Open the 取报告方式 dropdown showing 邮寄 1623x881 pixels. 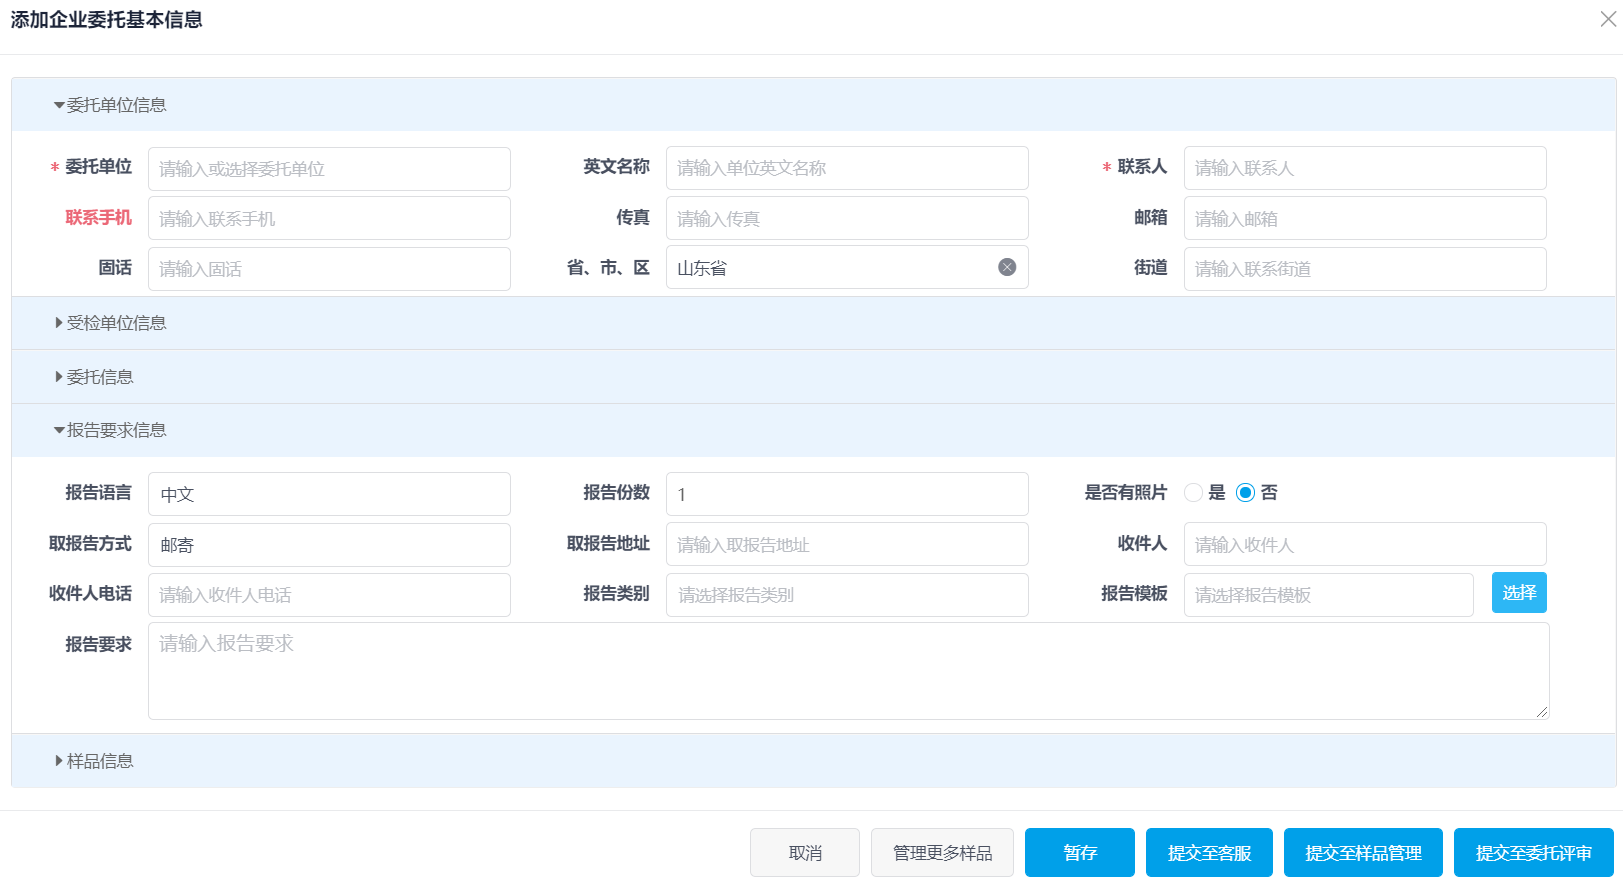coord(329,545)
